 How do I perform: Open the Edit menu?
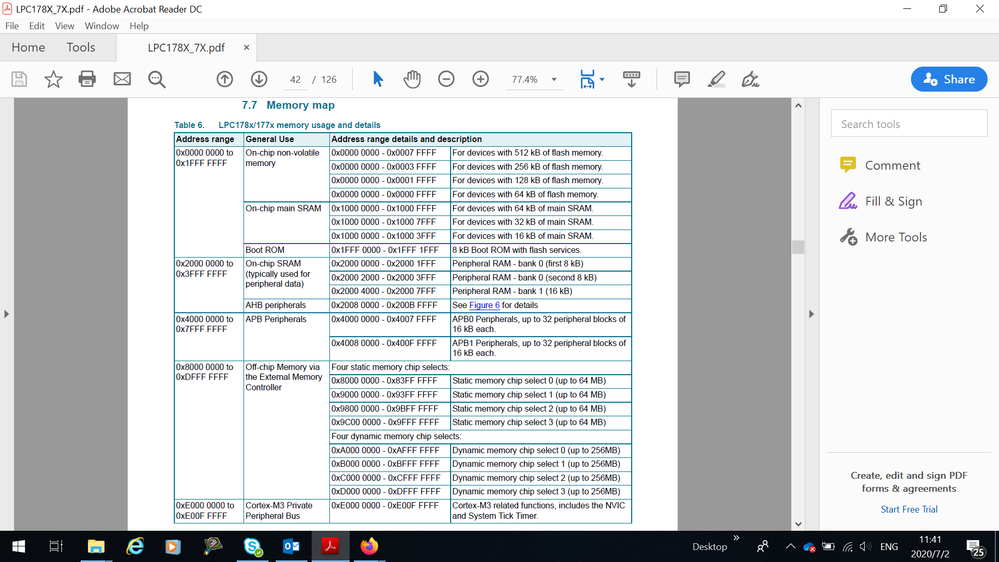(37, 26)
